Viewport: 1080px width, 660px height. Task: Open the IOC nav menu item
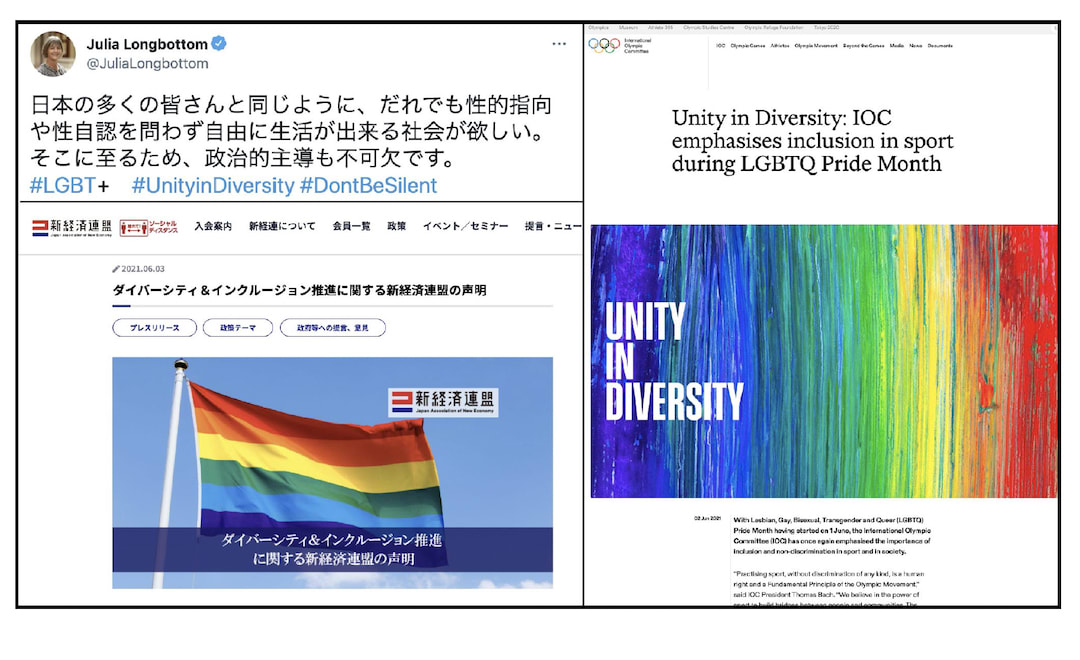pos(720,45)
